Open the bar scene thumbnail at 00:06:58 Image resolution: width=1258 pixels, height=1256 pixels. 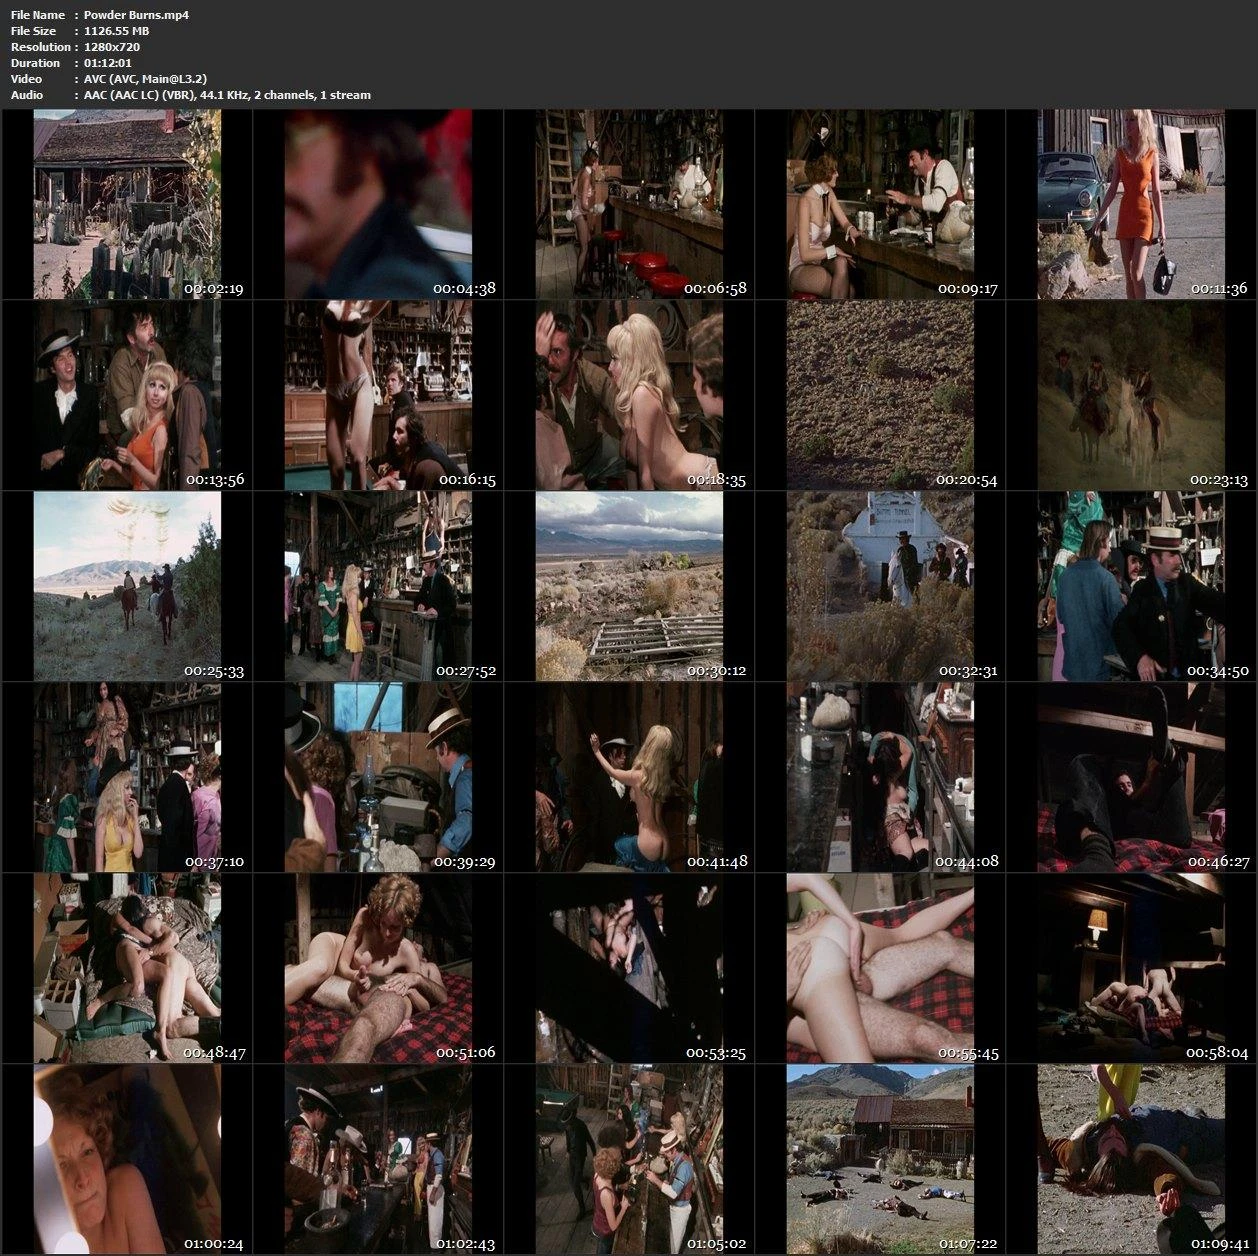coord(629,204)
